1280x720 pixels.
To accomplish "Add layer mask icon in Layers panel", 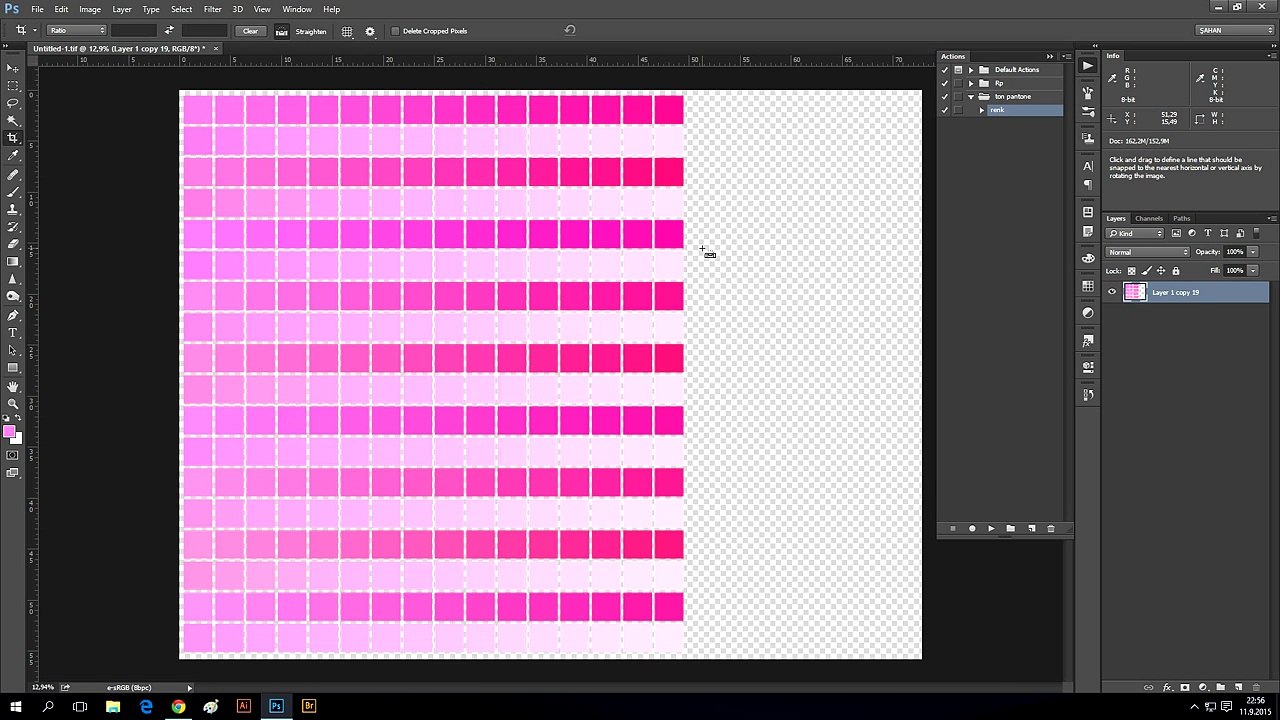I will (x=1185, y=687).
